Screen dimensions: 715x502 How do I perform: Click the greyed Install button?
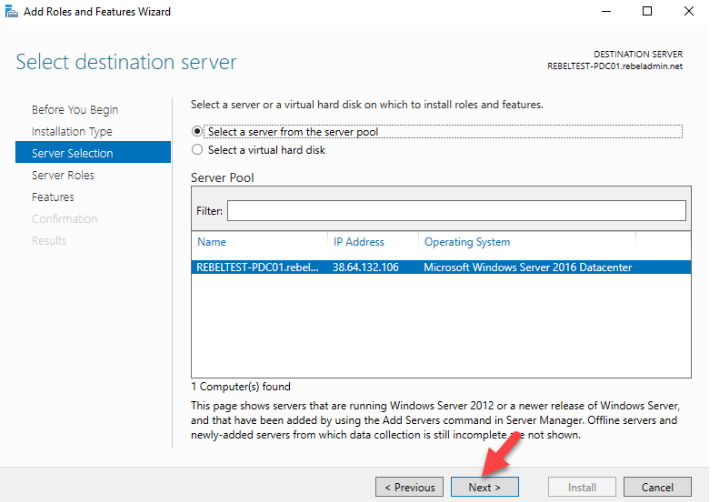pyautogui.click(x=582, y=487)
